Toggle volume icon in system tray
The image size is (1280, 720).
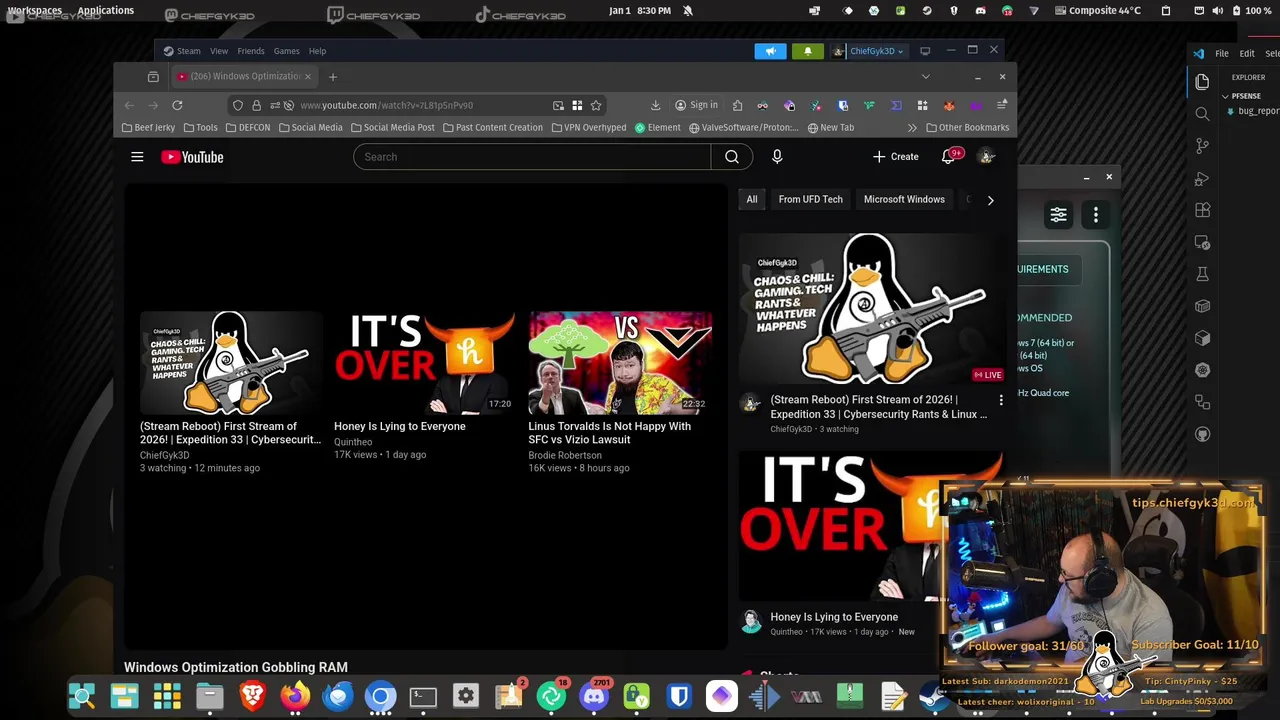coord(1217,10)
